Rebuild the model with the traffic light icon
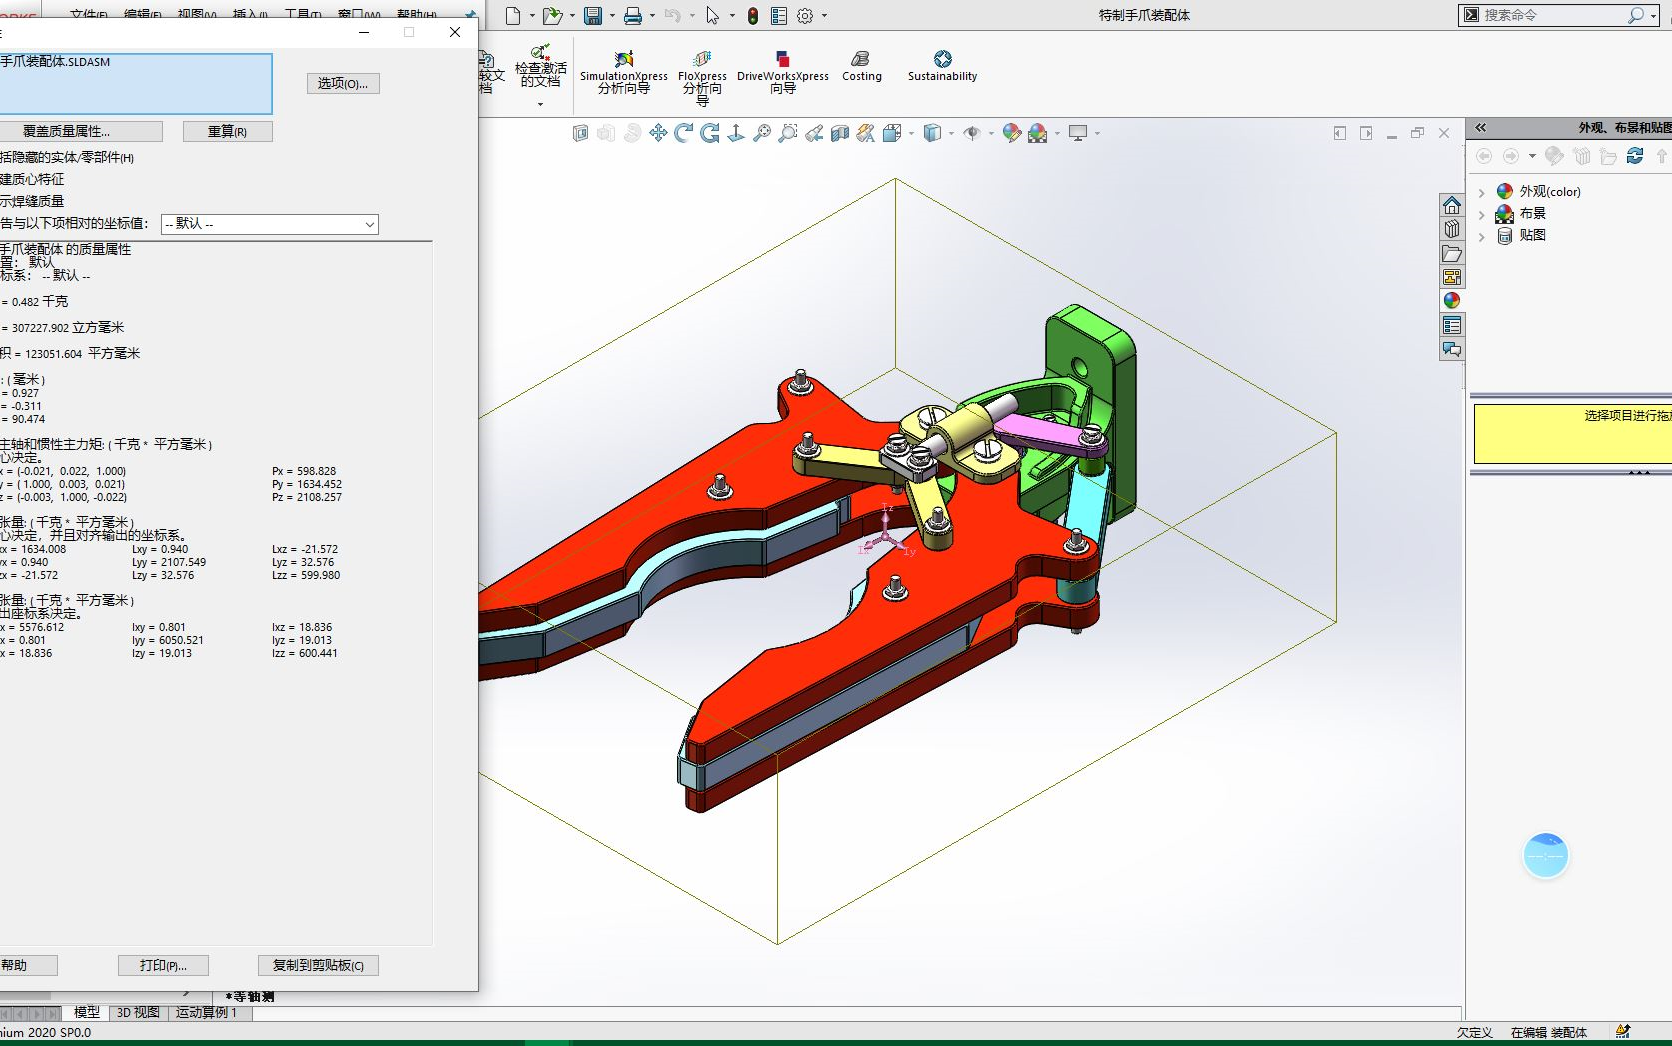 tap(752, 16)
